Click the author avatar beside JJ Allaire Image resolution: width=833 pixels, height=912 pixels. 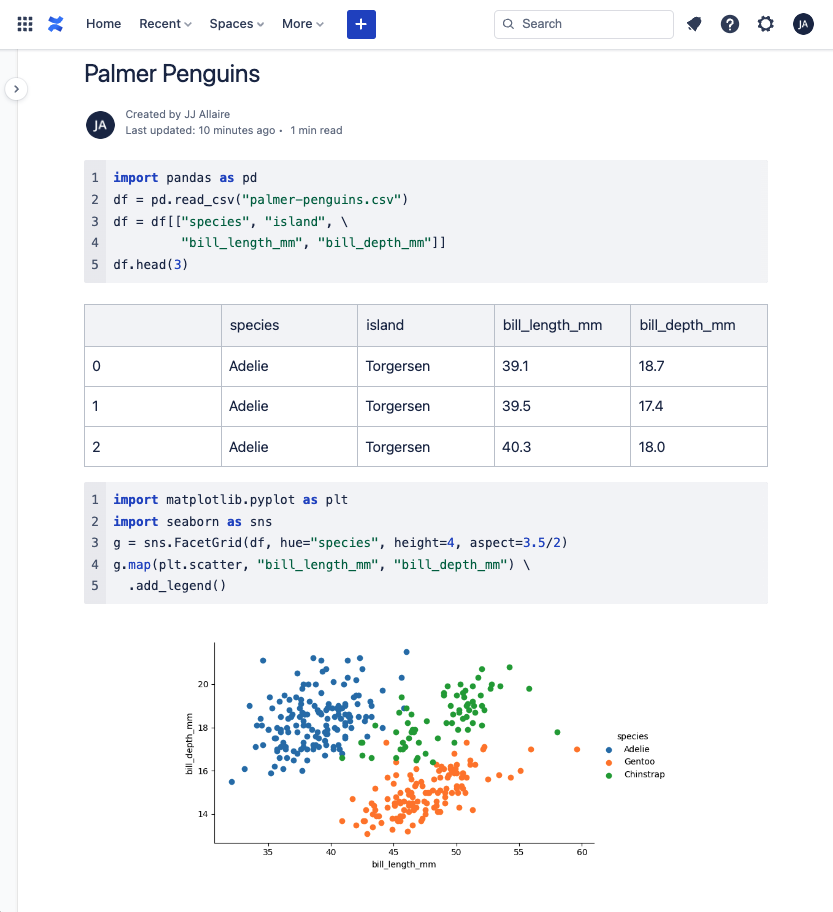coord(99,124)
